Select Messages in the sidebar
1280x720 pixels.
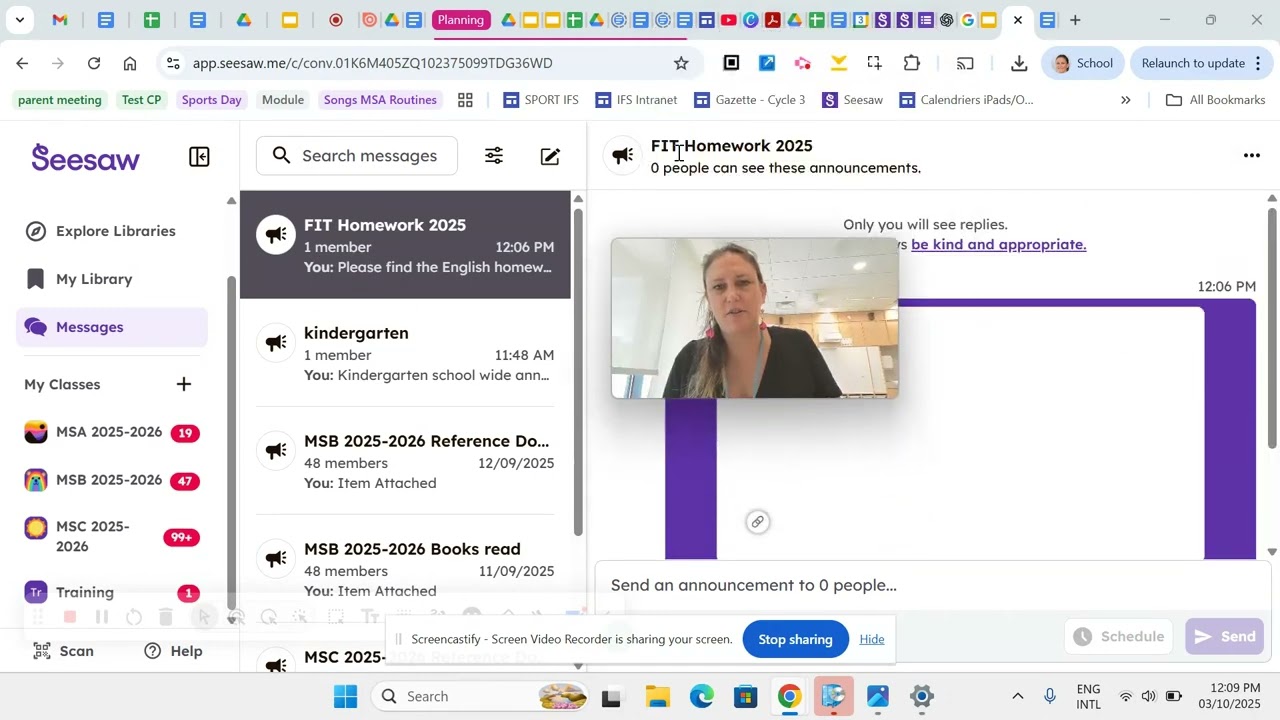click(112, 327)
